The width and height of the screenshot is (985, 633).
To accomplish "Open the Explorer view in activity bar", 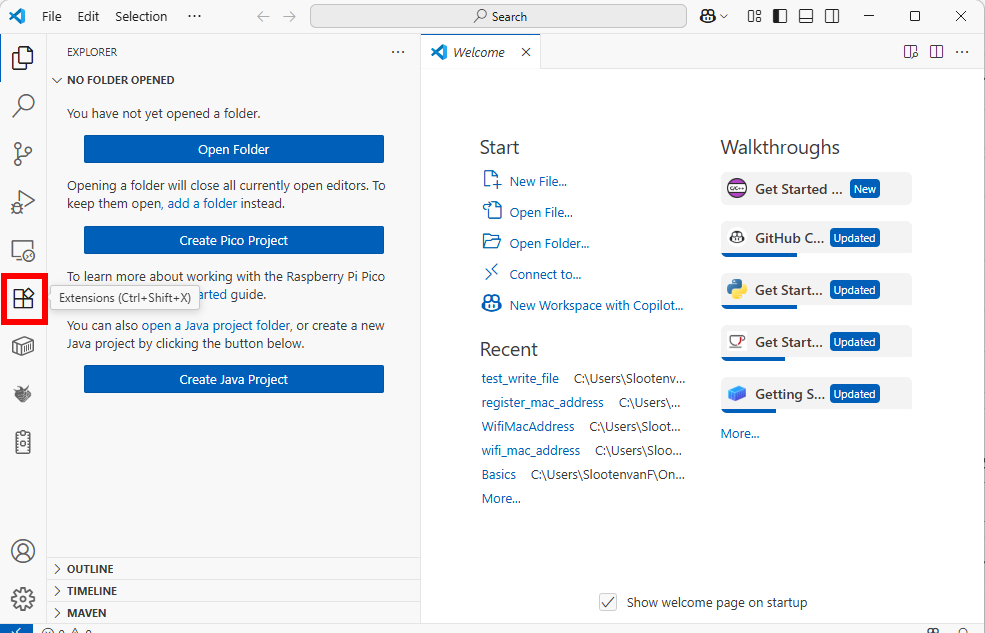I will pyautogui.click(x=23, y=58).
